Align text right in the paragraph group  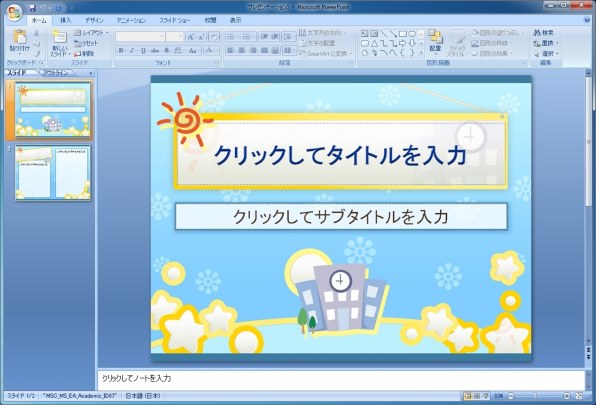tap(253, 50)
